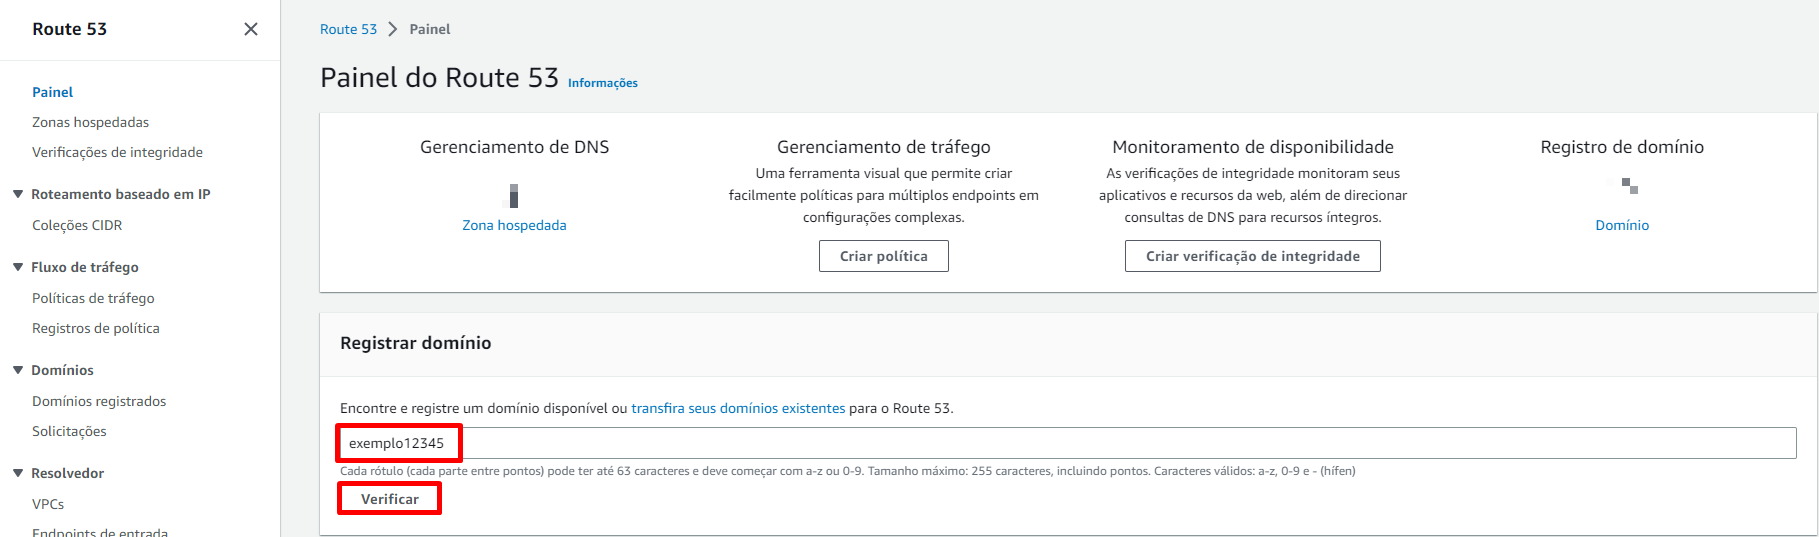1819x537 pixels.
Task: Collapse the Fluxo de tráfego section
Action: tap(18, 267)
